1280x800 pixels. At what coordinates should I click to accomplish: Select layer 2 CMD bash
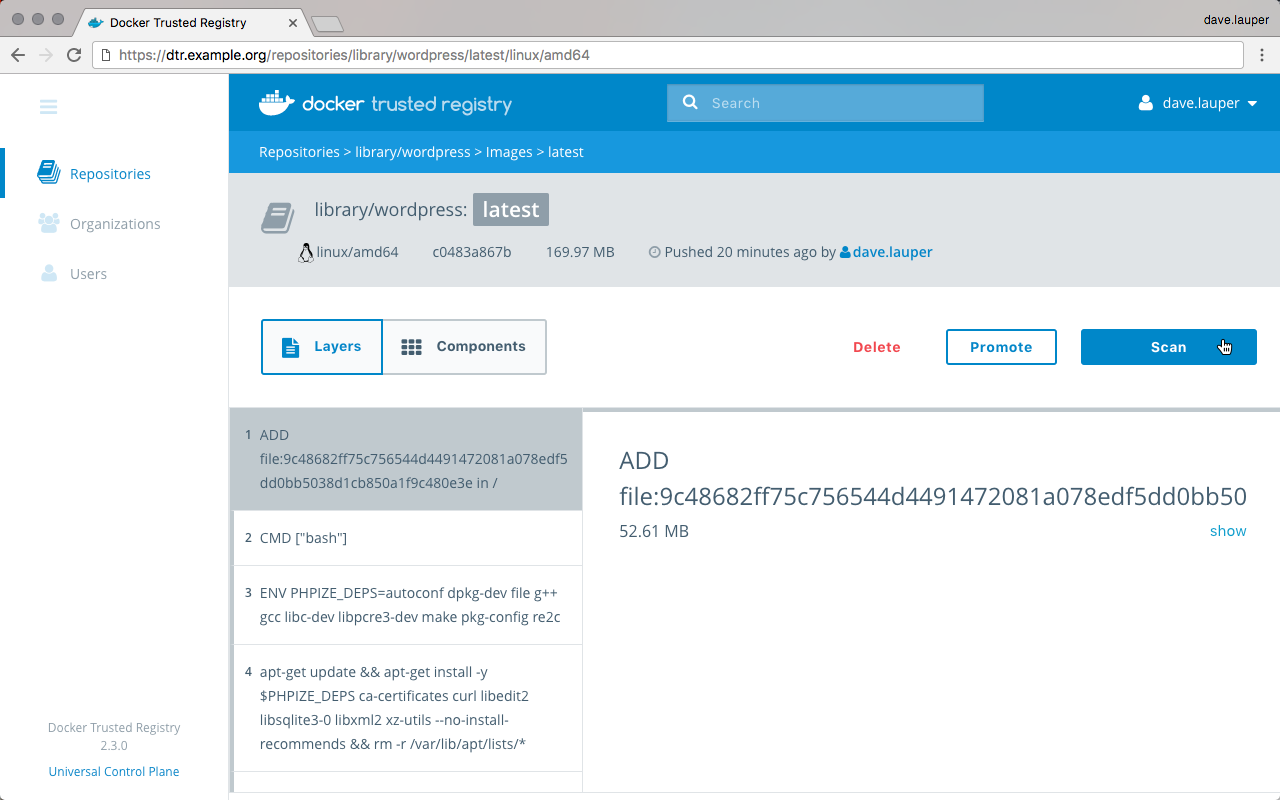pyautogui.click(x=407, y=538)
